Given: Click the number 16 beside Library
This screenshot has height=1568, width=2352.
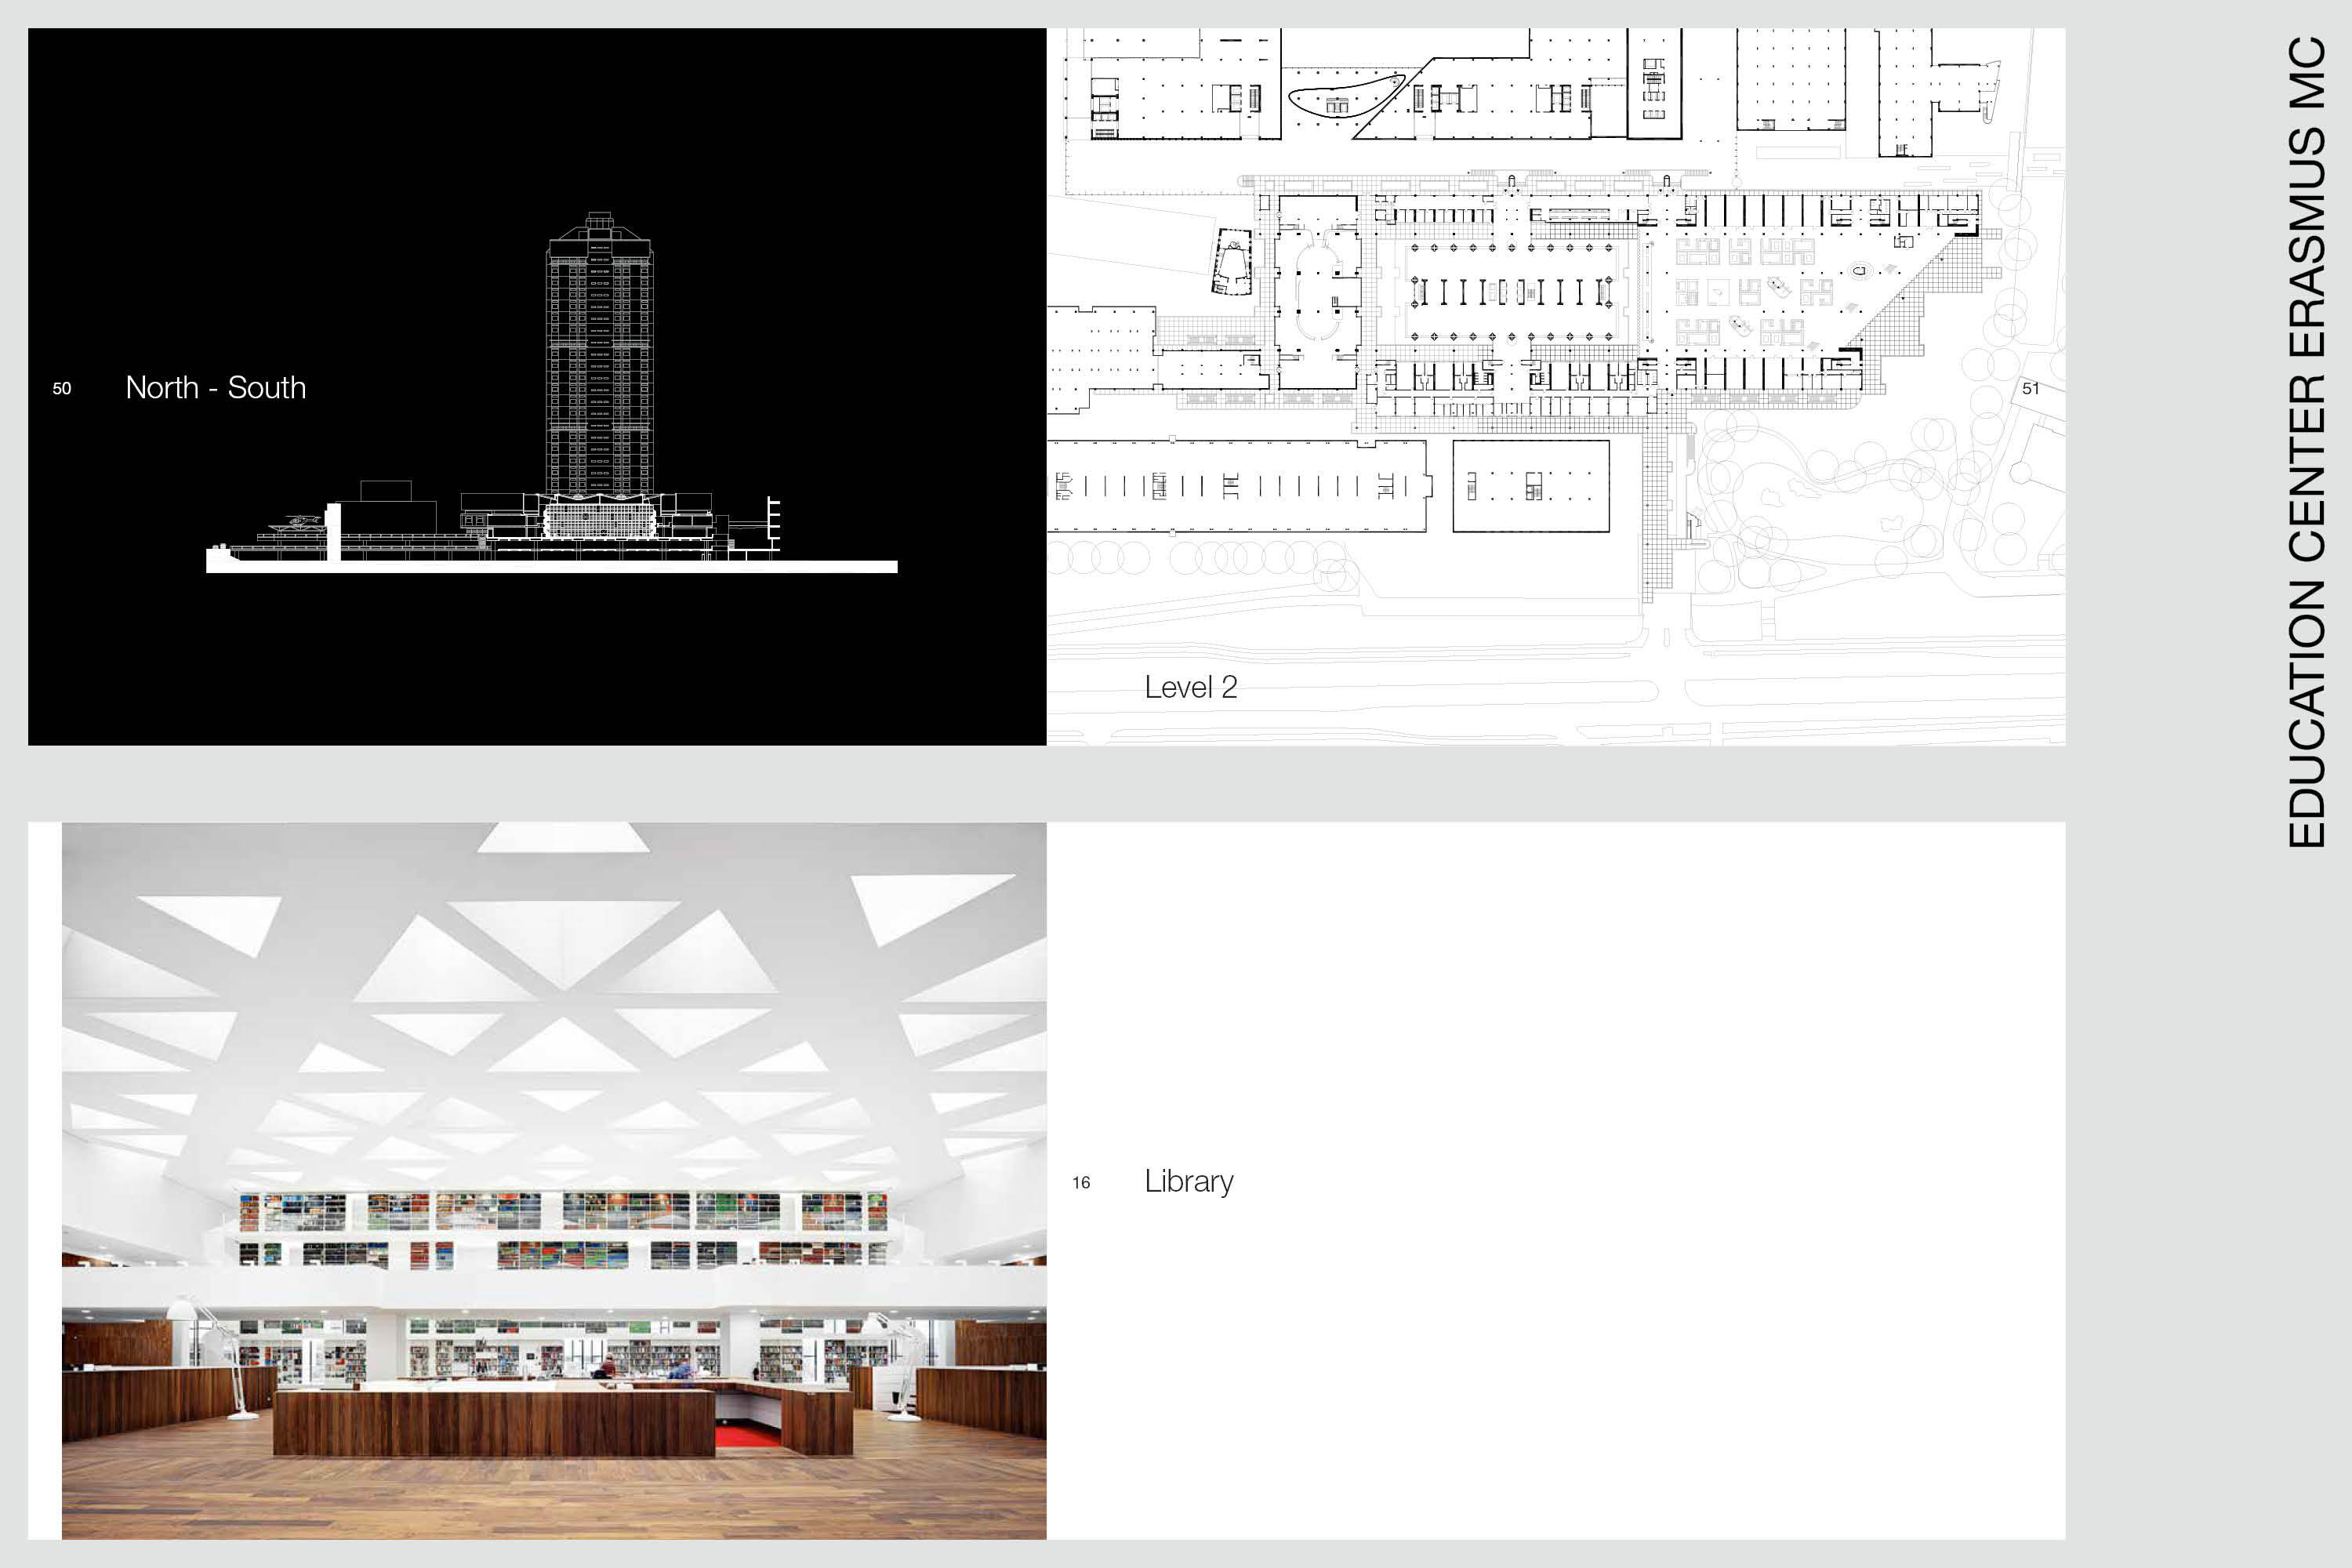Looking at the screenshot, I should click(1081, 1183).
